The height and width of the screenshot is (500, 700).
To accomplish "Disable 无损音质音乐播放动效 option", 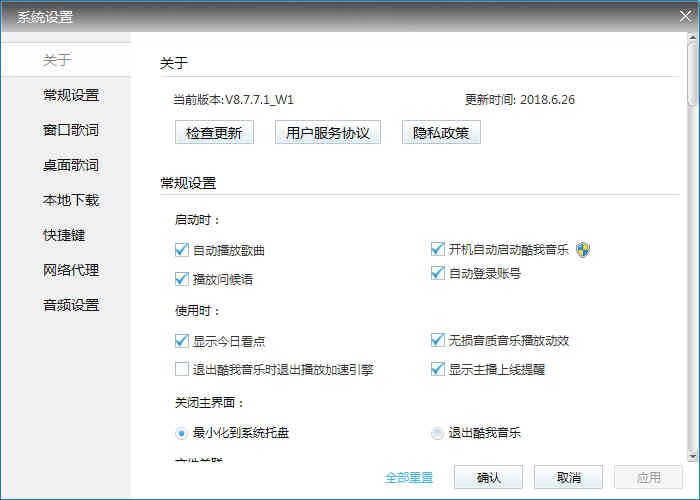I will [x=437, y=341].
